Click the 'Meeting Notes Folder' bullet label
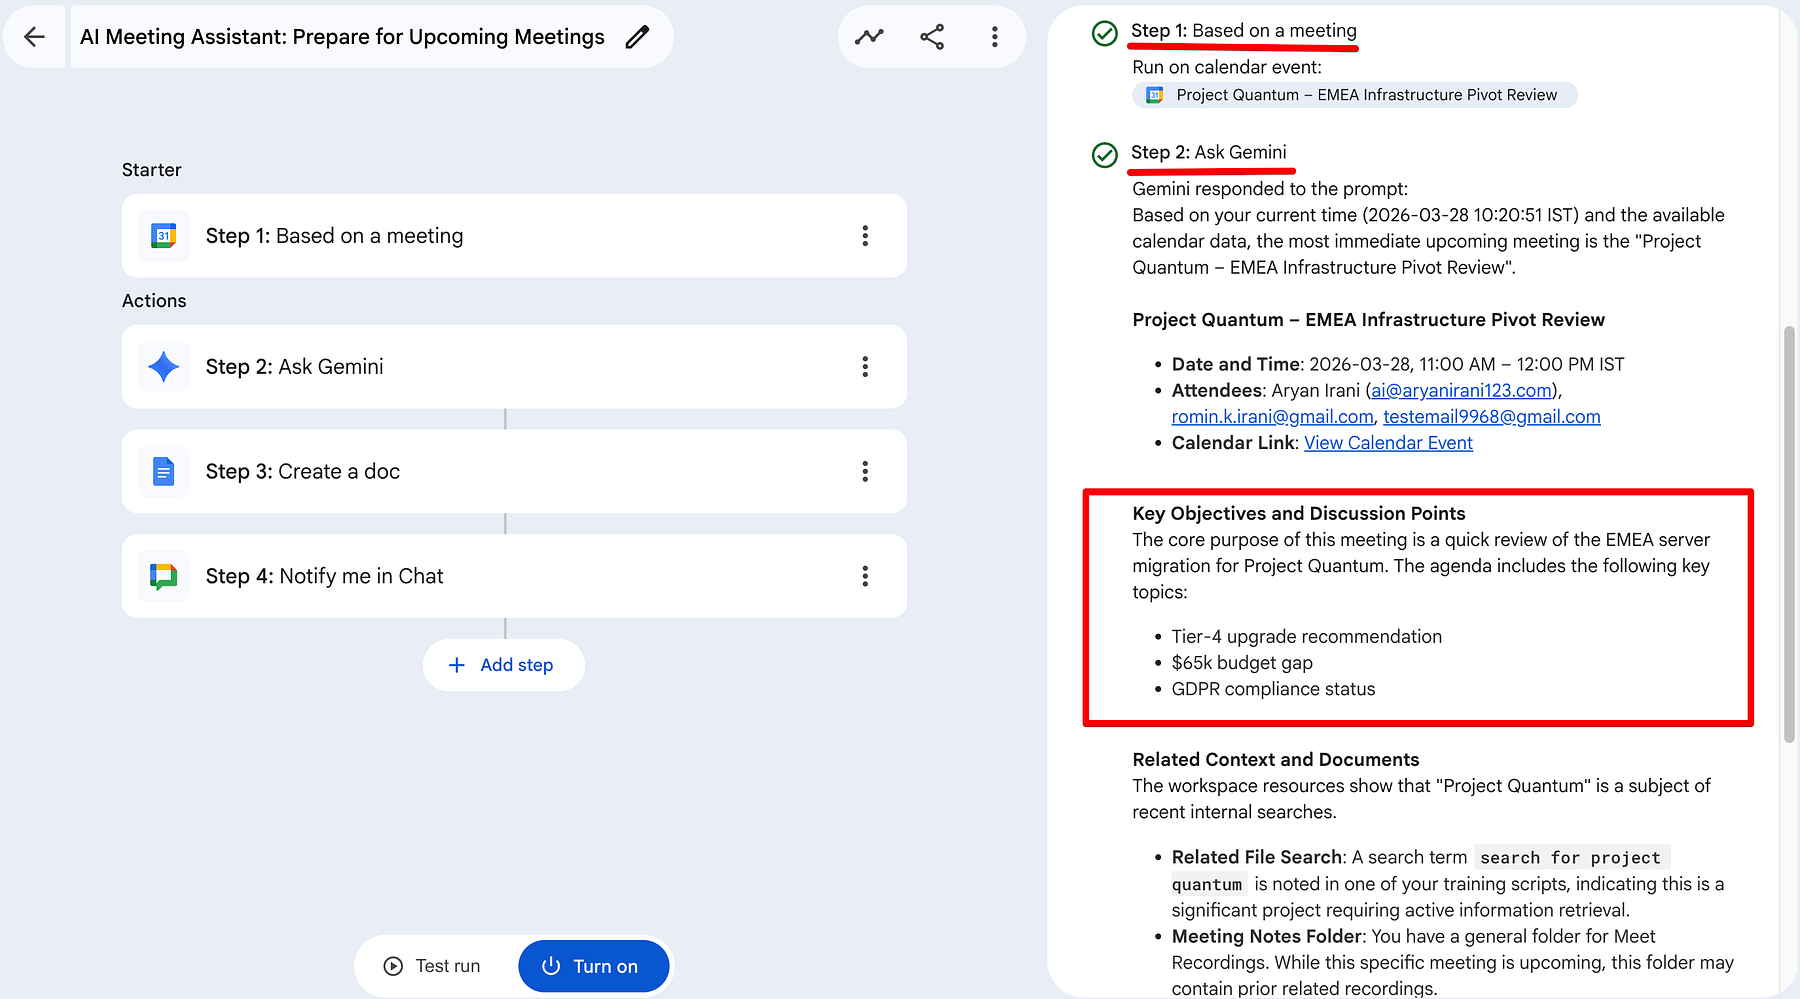 [1267, 936]
